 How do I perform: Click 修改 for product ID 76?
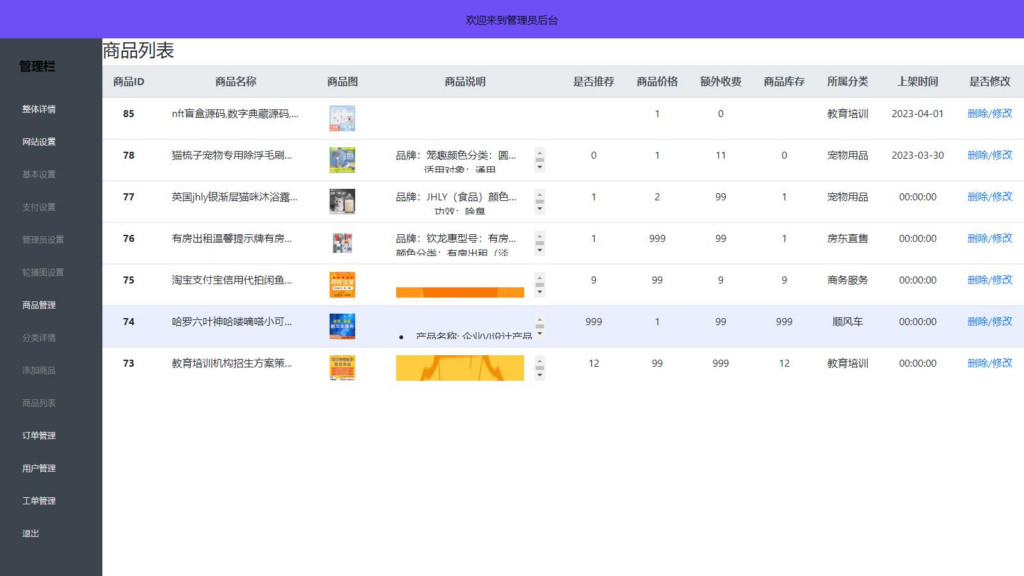pyautogui.click(x=1003, y=240)
